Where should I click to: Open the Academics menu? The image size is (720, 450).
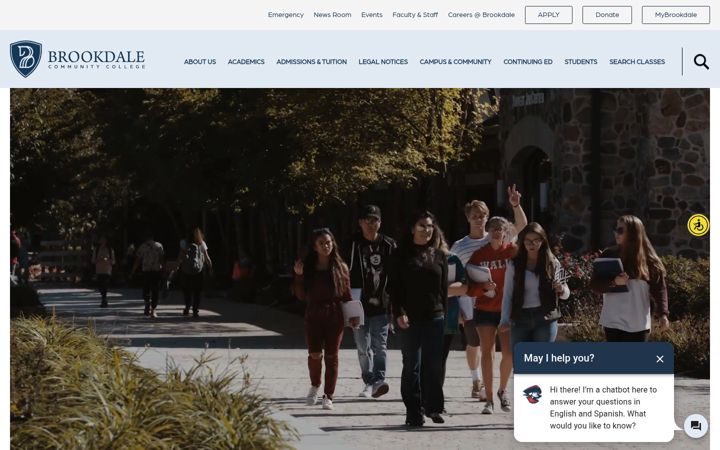click(246, 62)
